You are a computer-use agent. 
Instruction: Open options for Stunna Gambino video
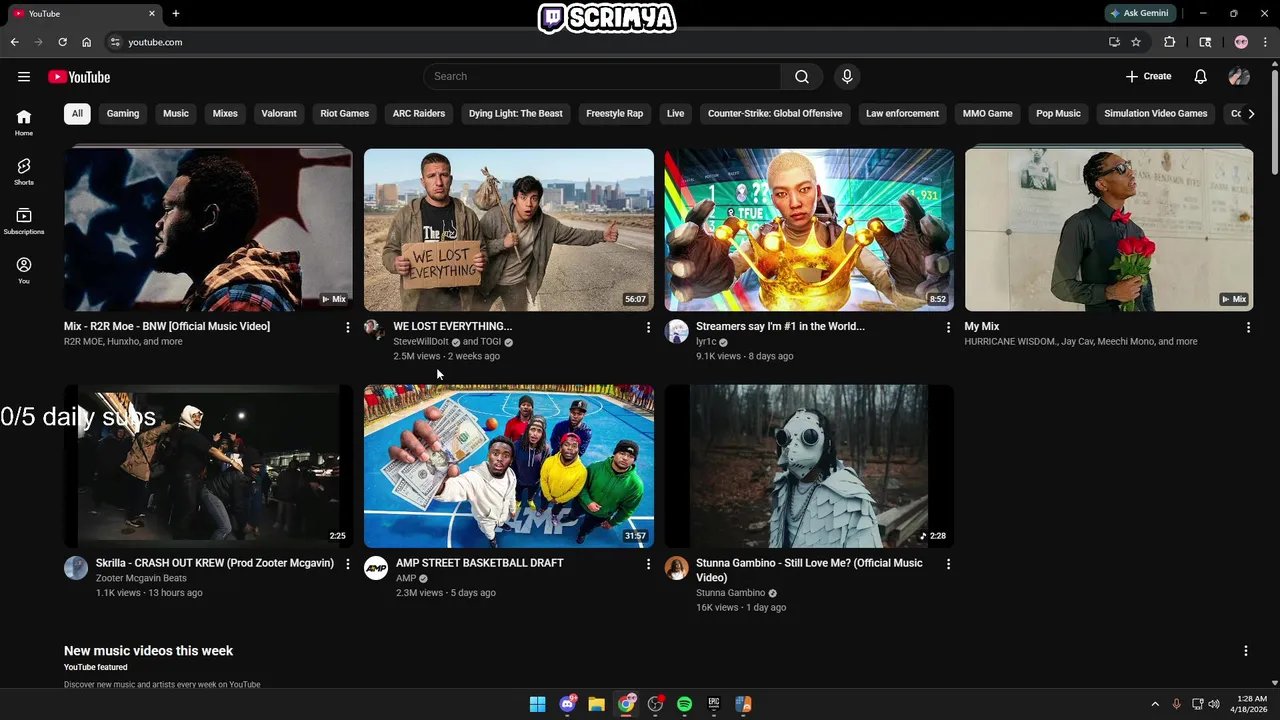948,564
